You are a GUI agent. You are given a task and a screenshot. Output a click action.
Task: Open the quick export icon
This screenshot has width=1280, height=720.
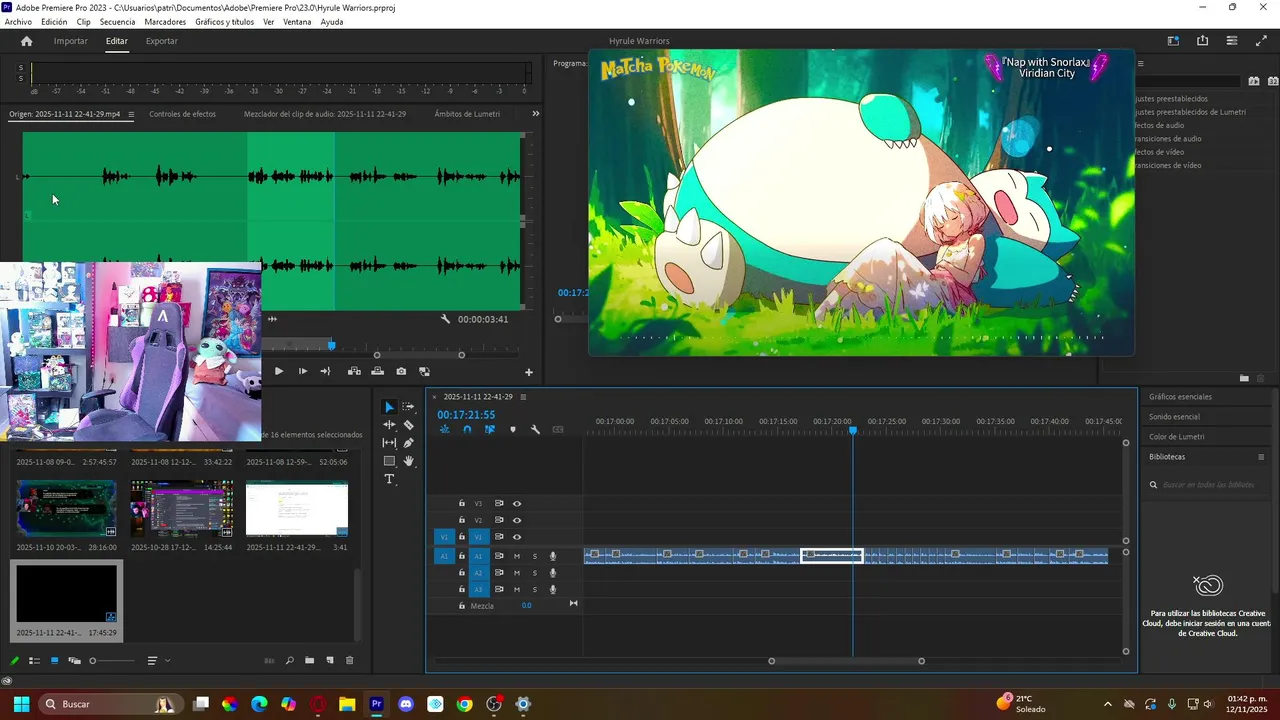[1202, 41]
